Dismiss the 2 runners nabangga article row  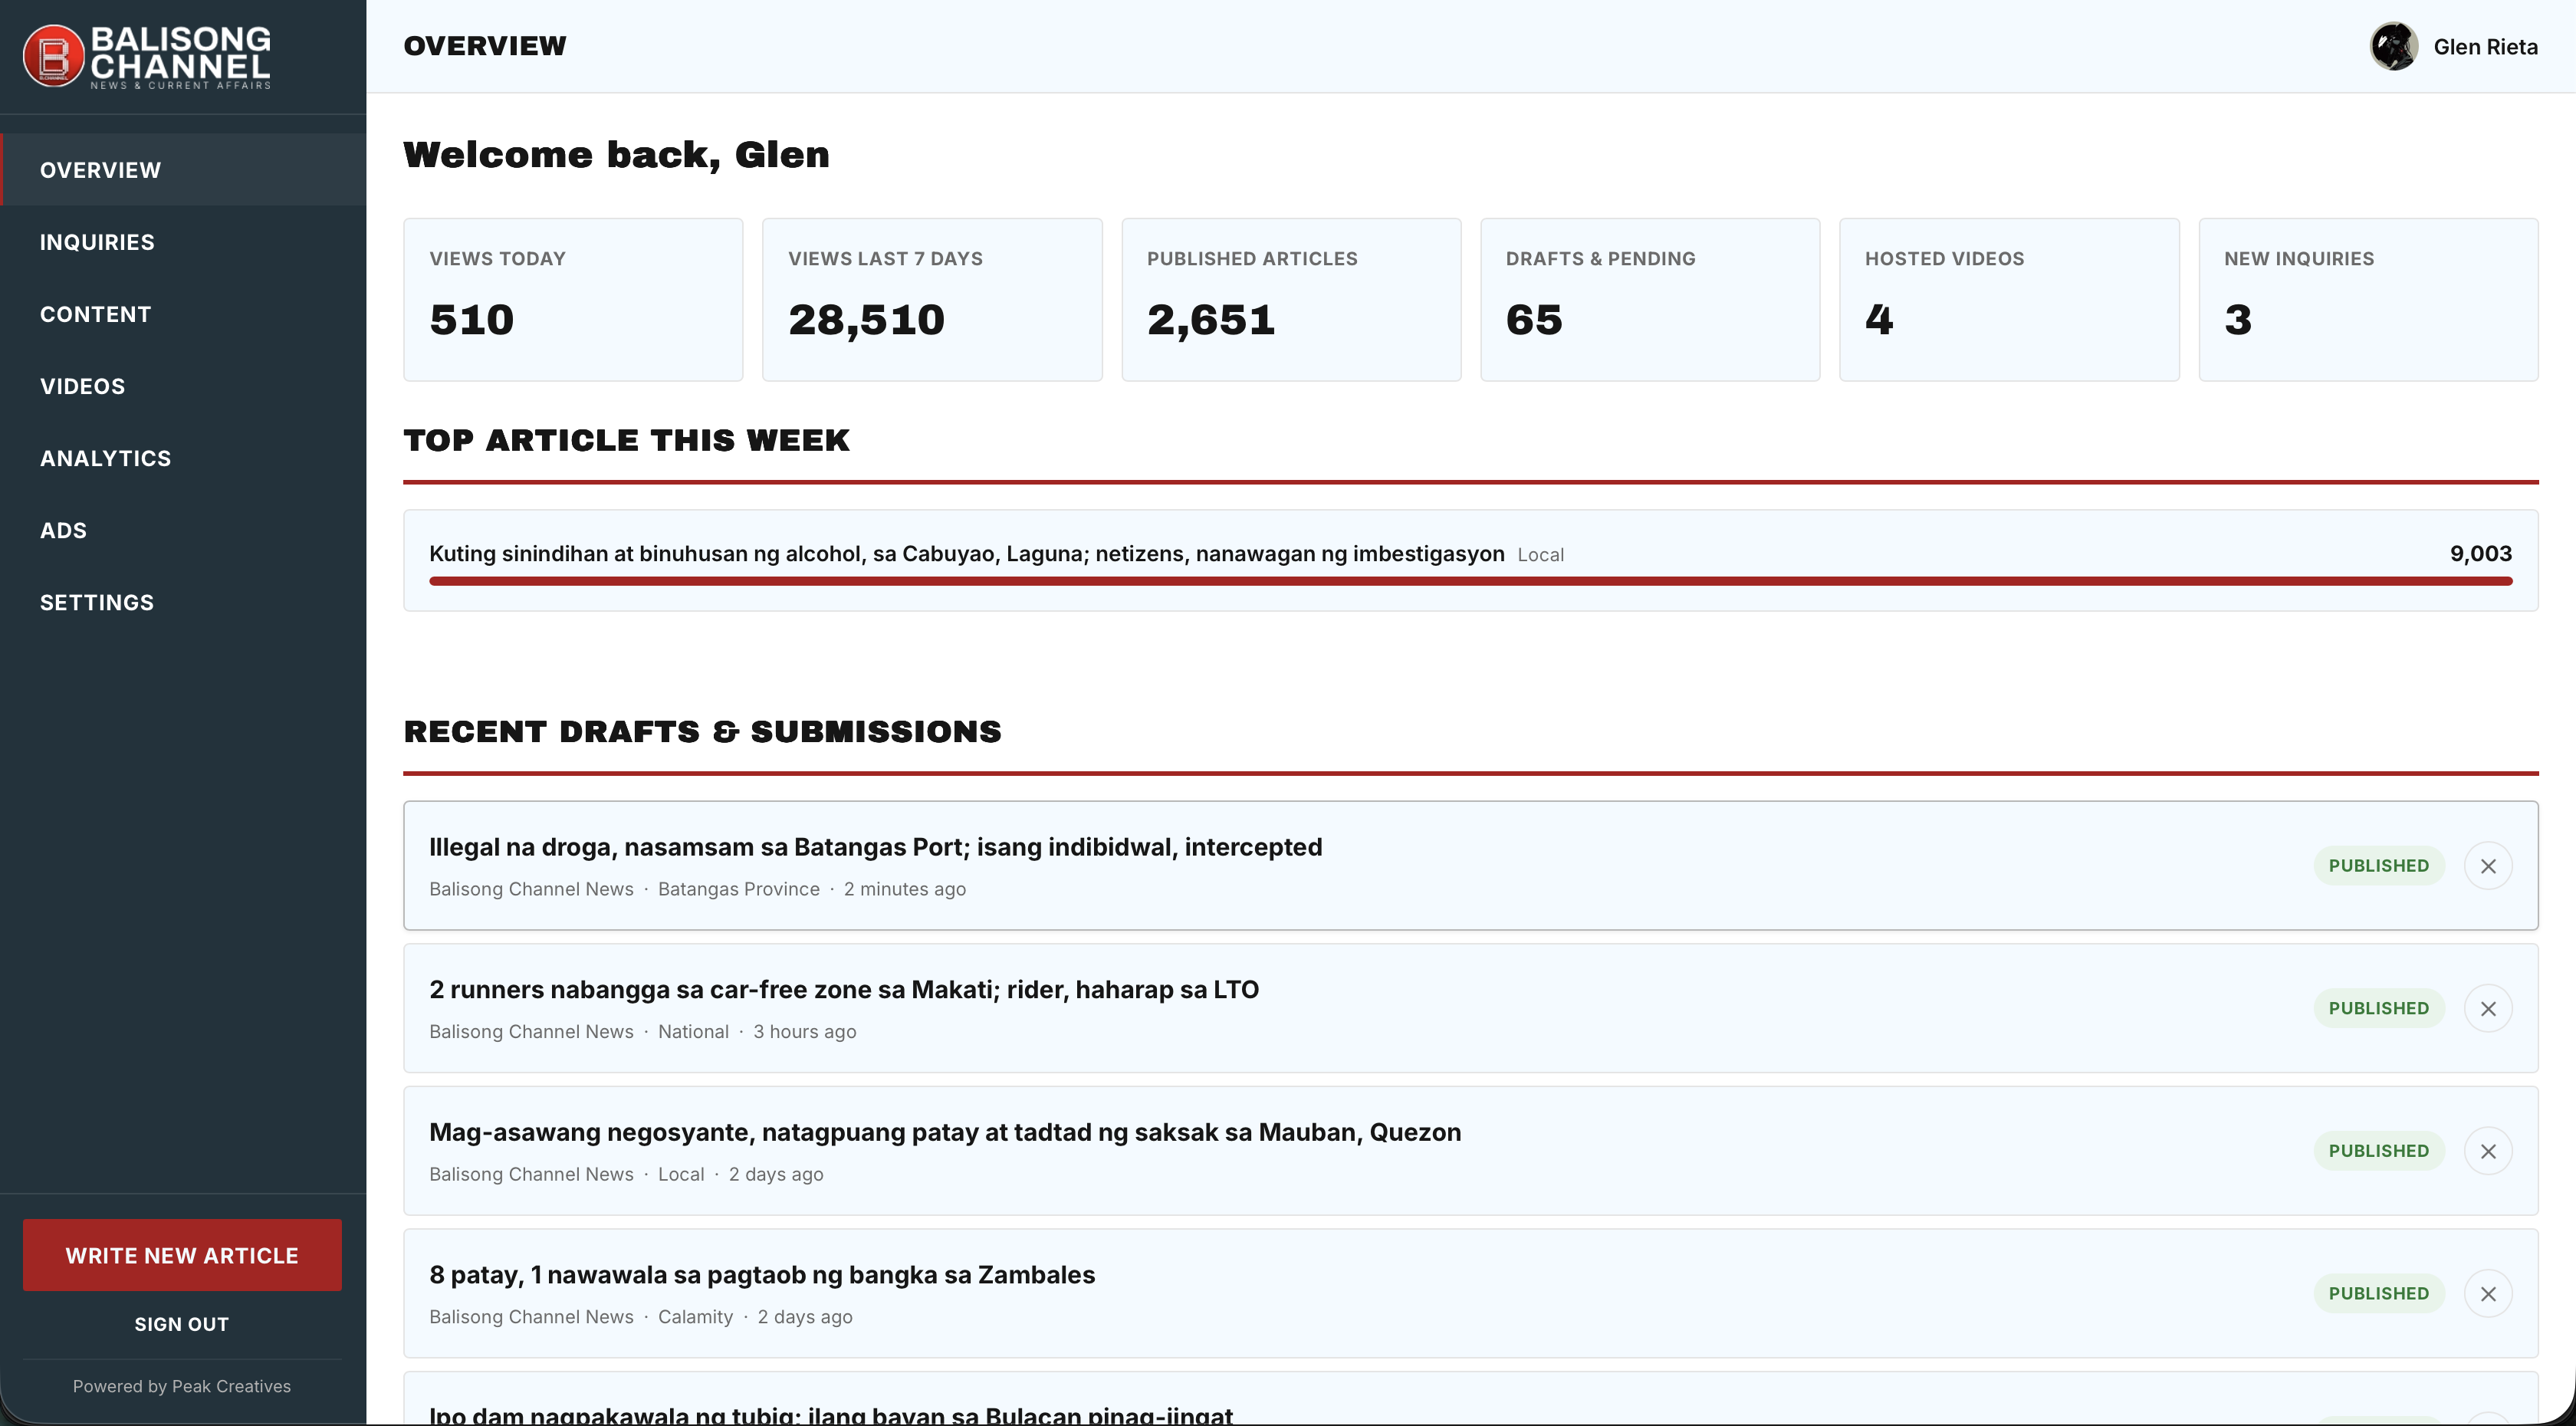(2488, 1009)
